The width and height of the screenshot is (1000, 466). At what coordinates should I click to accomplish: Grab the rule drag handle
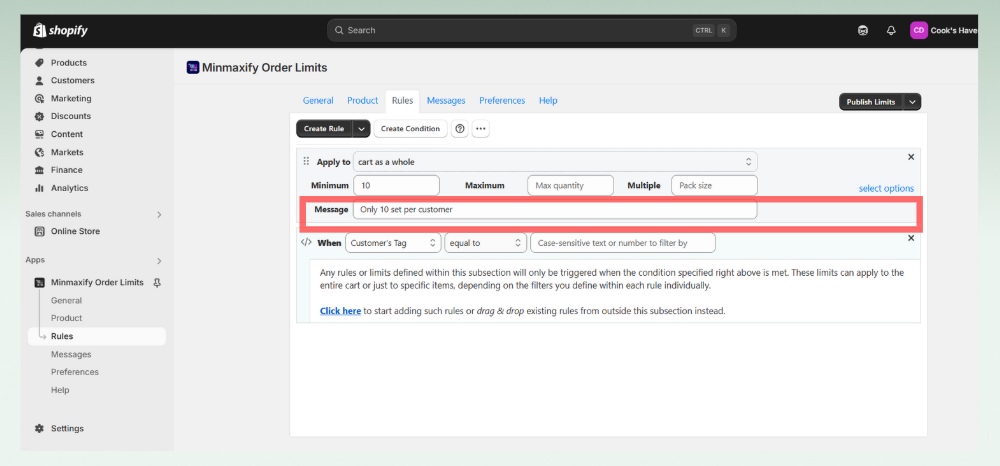tap(306, 162)
